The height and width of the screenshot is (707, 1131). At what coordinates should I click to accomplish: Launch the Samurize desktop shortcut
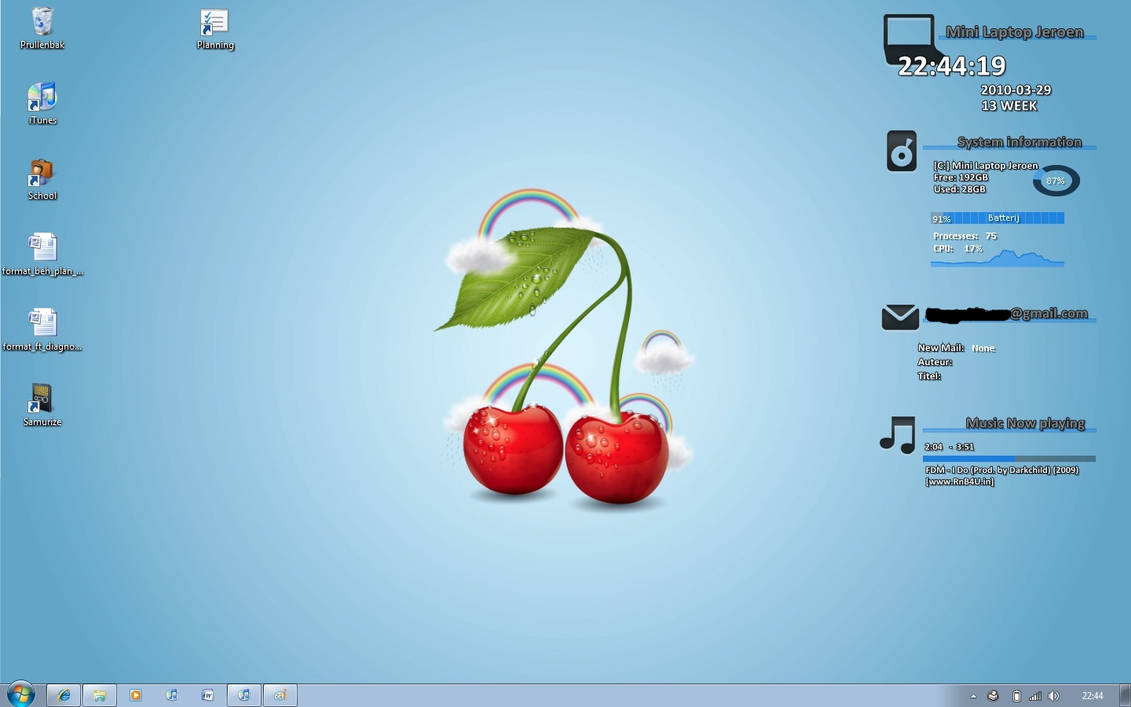pos(43,405)
